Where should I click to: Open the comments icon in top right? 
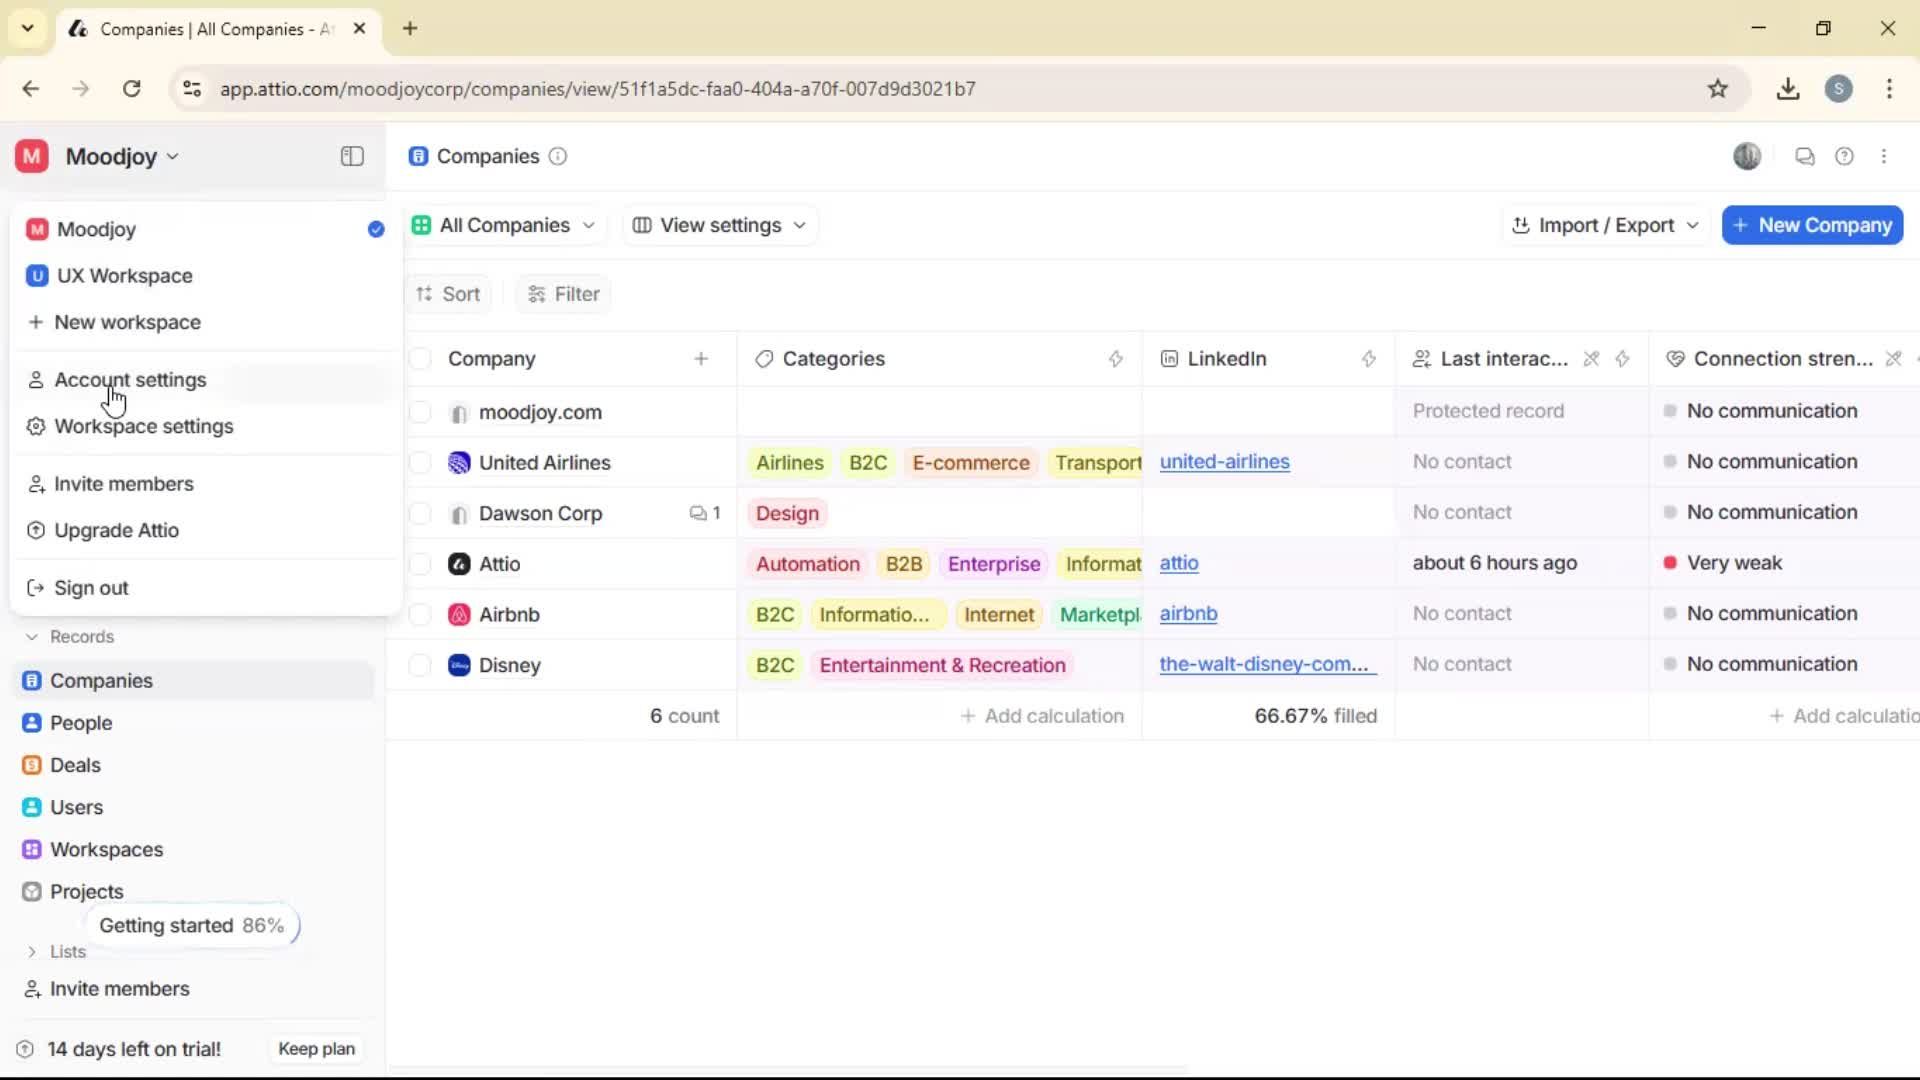coord(1804,156)
